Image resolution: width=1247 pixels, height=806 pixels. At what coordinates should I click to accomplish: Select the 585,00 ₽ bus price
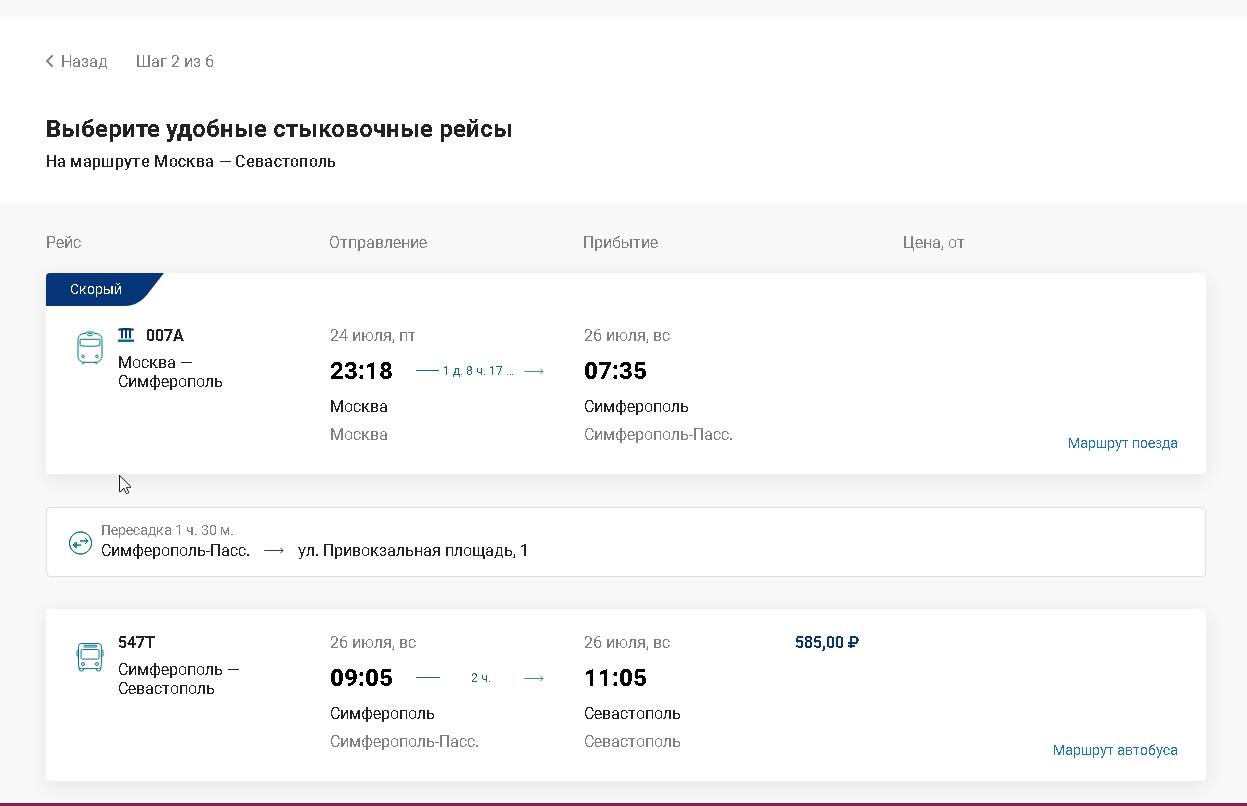827,642
